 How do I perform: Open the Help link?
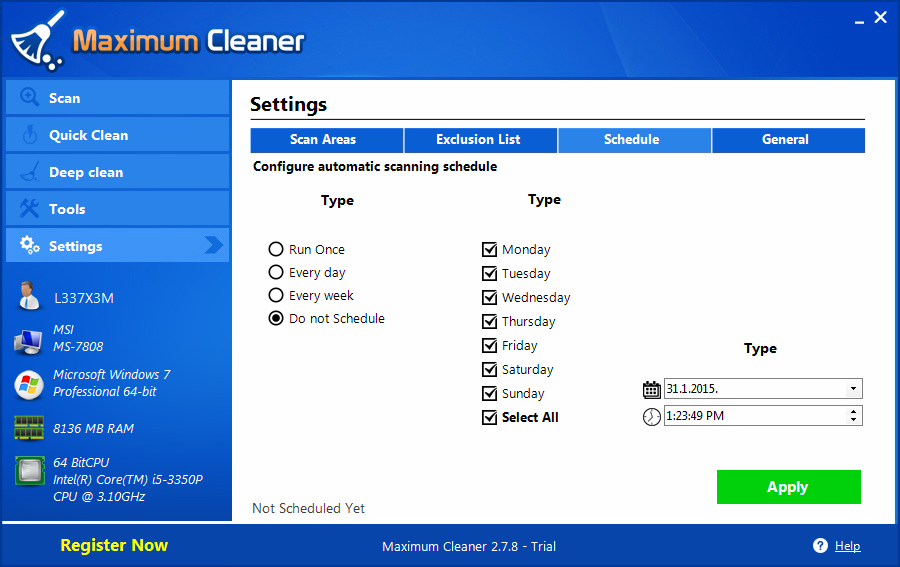coord(847,546)
